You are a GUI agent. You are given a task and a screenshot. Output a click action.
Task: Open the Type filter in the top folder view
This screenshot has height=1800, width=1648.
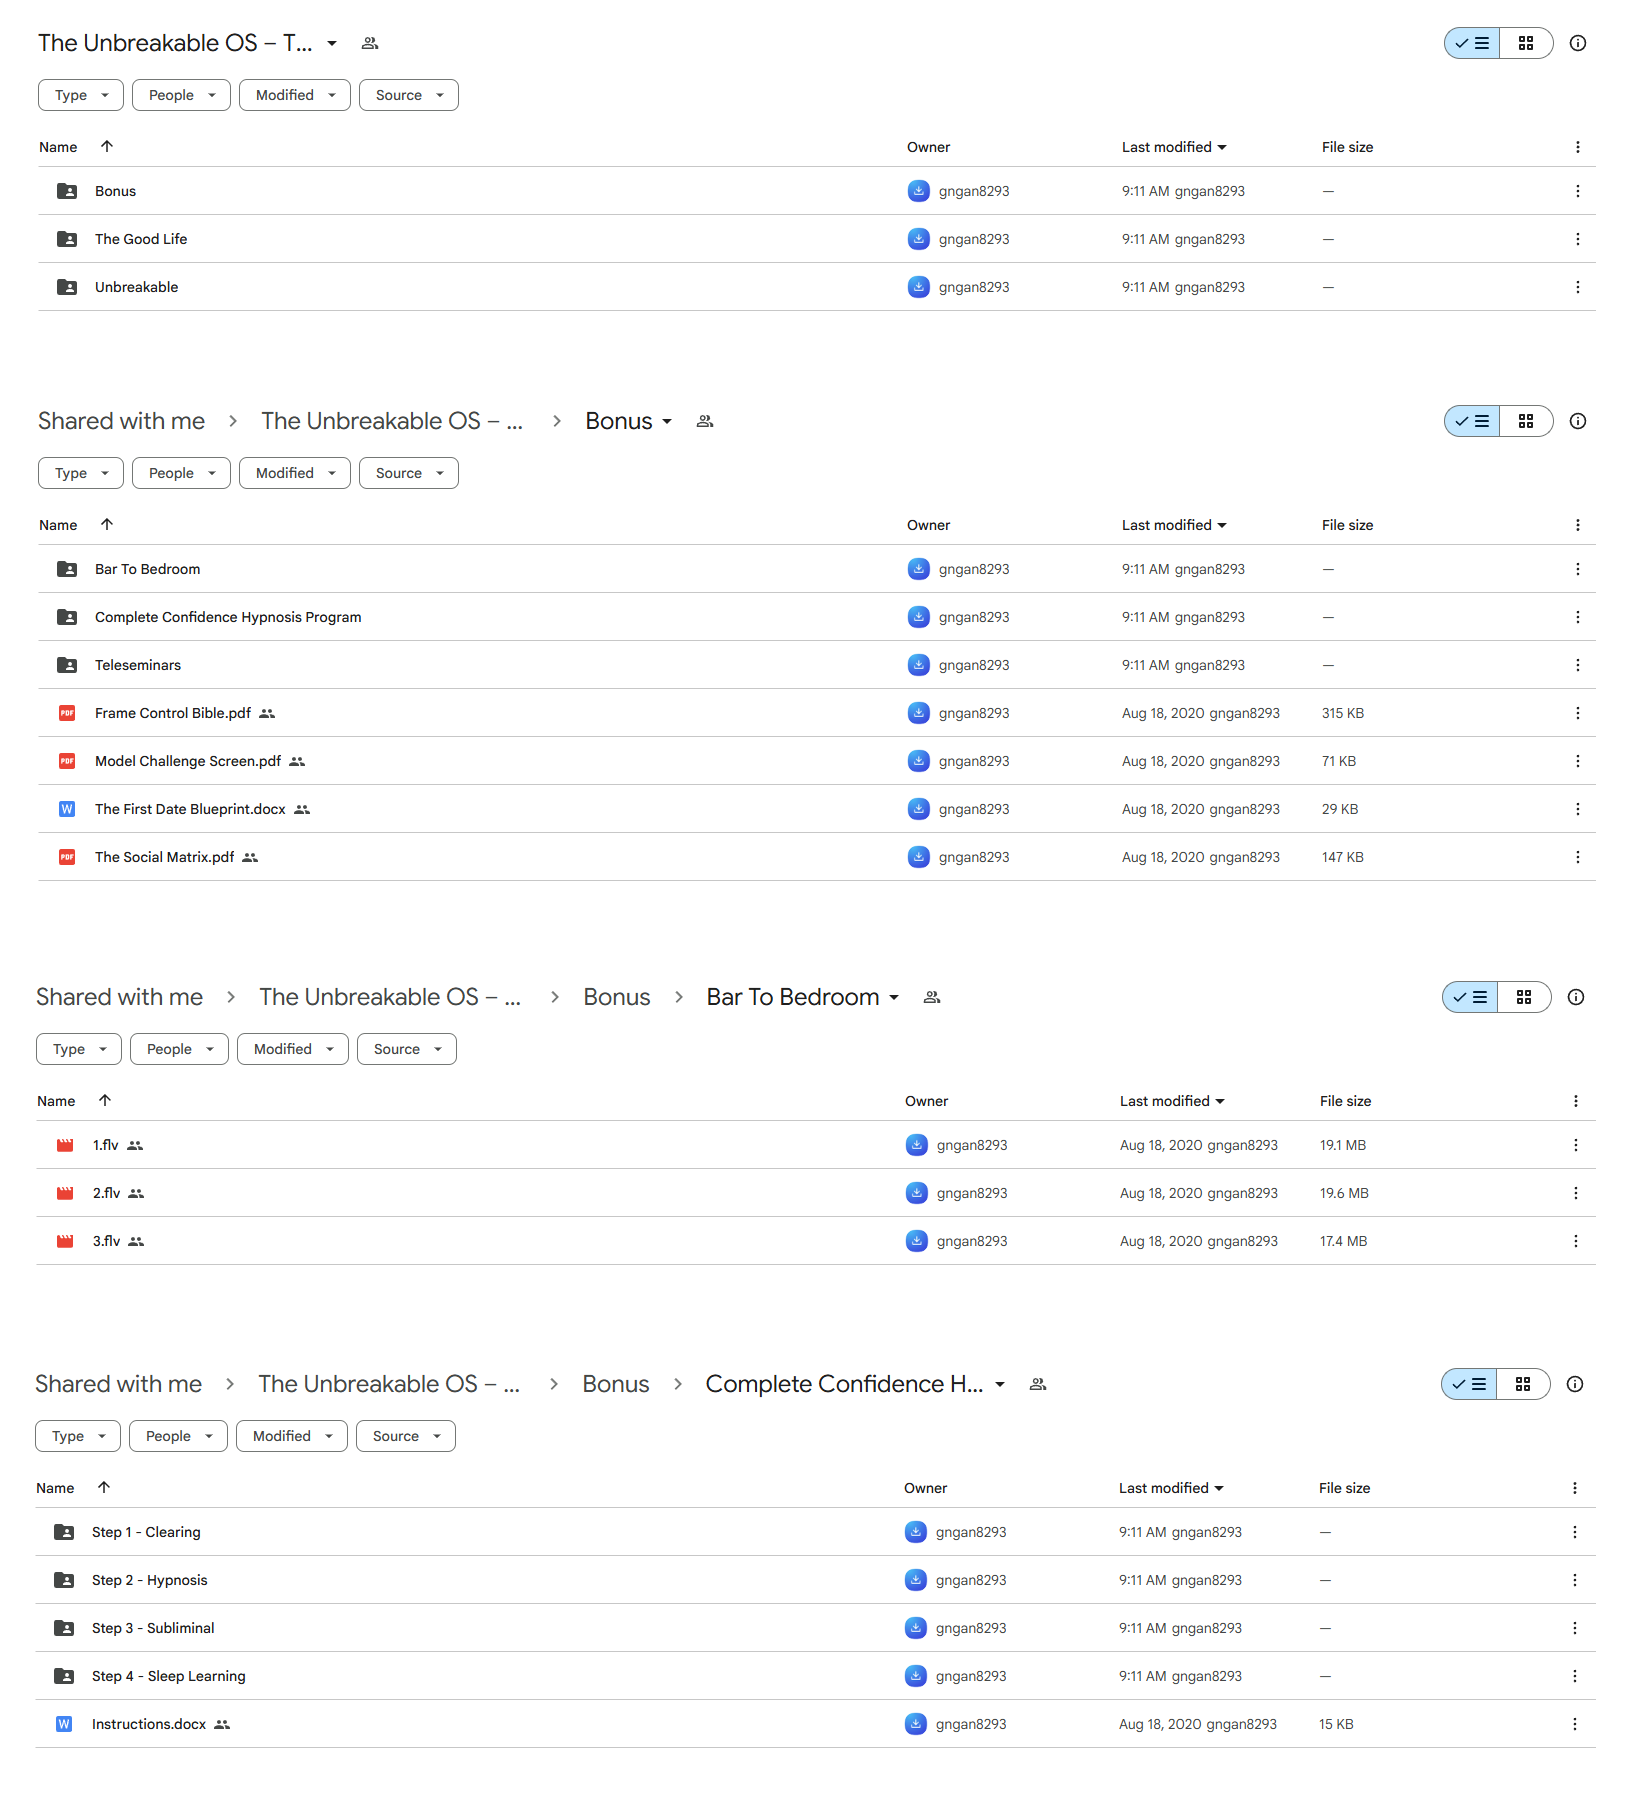(81, 95)
